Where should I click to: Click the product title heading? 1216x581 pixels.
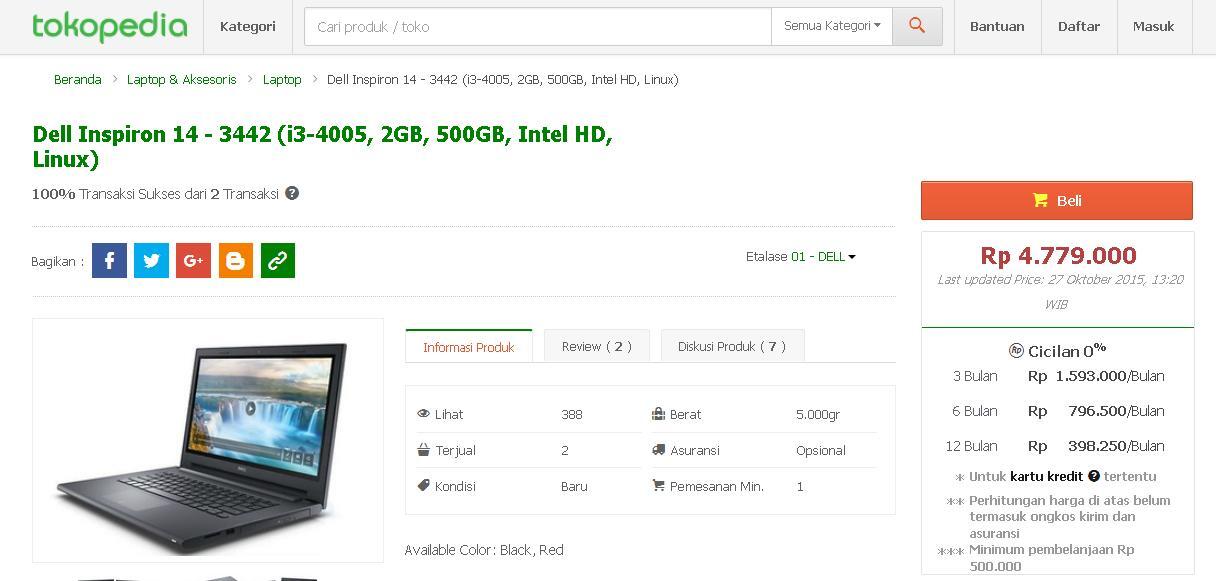click(x=322, y=147)
